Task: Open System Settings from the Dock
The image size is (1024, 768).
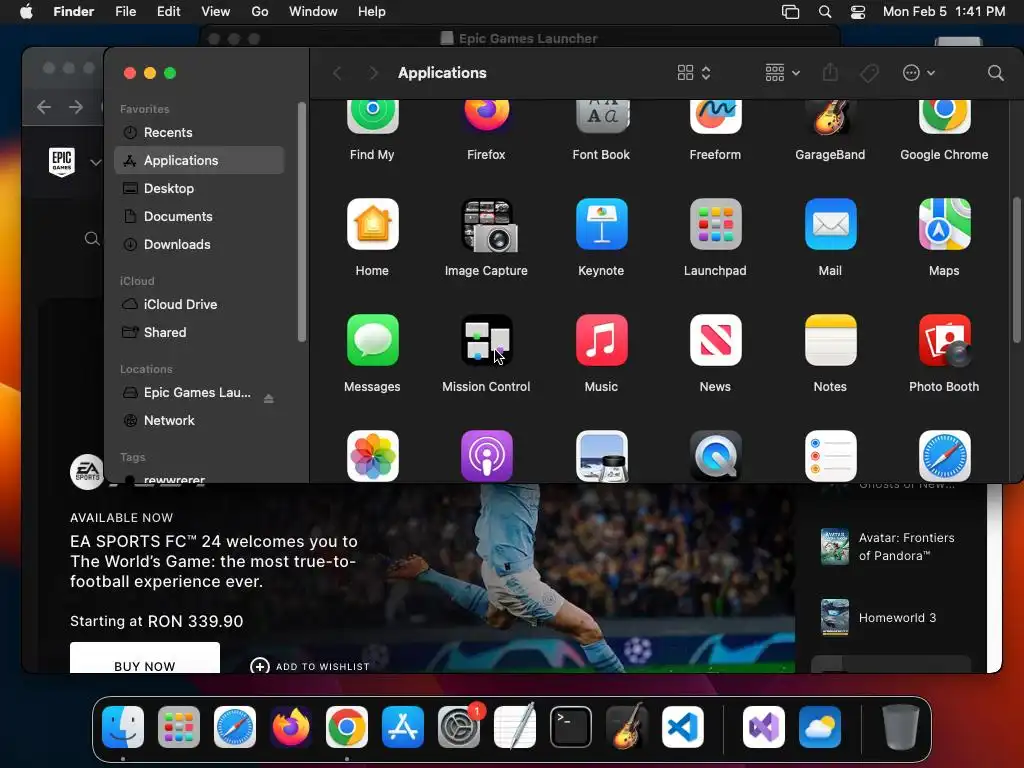Action: [459, 727]
